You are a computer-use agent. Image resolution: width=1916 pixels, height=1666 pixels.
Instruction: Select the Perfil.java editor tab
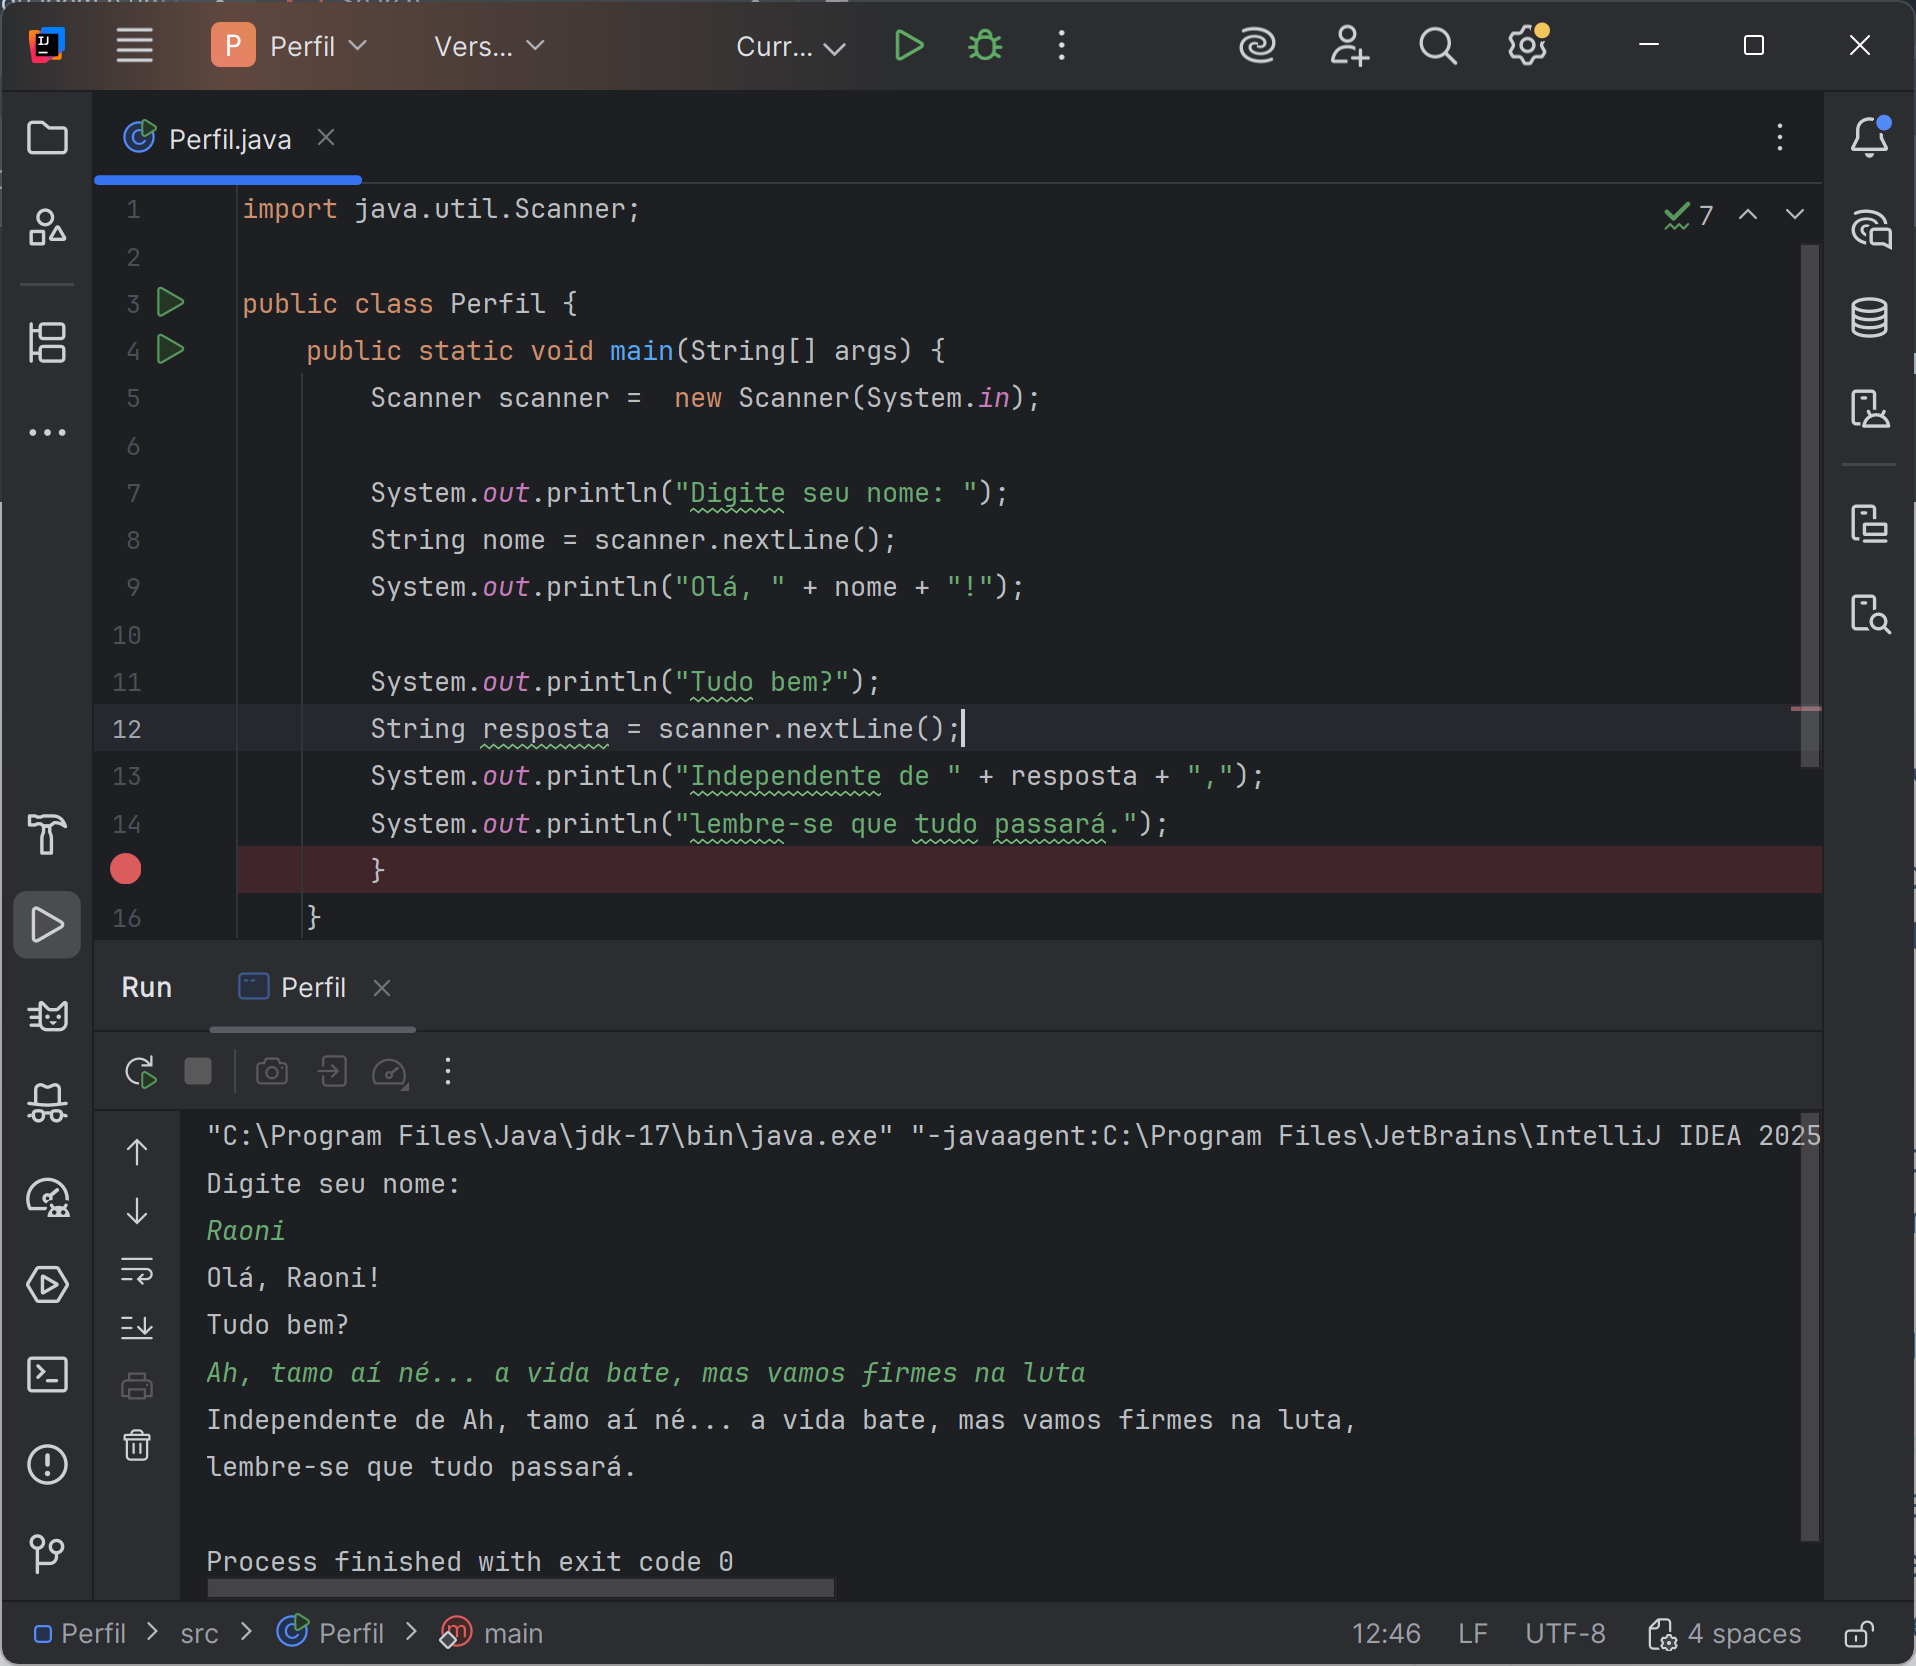(229, 139)
